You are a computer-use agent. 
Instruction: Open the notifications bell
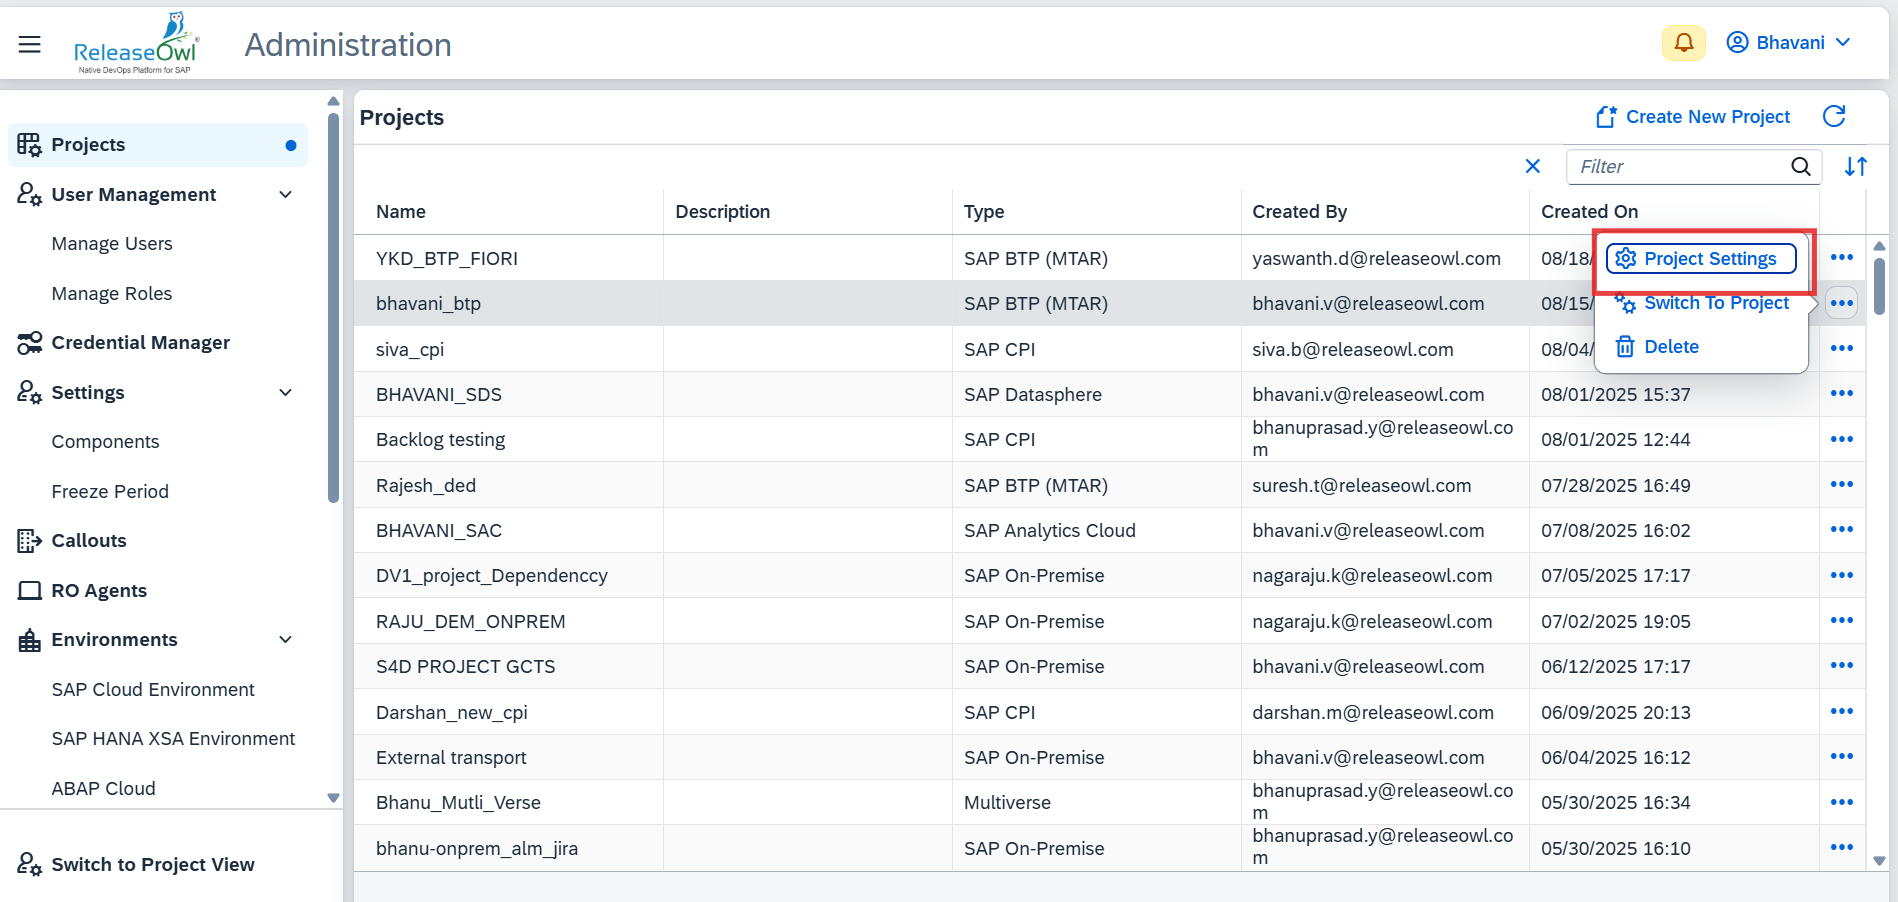[x=1684, y=43]
